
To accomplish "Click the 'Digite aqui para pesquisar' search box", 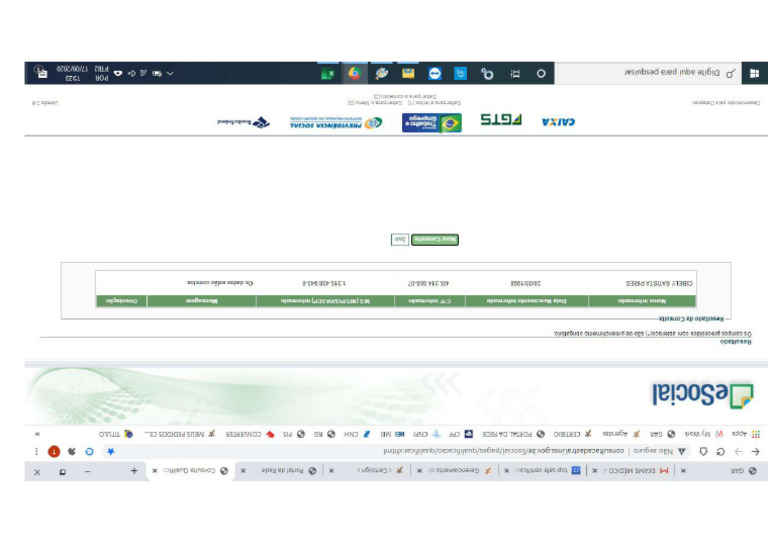I will pos(648,73).
